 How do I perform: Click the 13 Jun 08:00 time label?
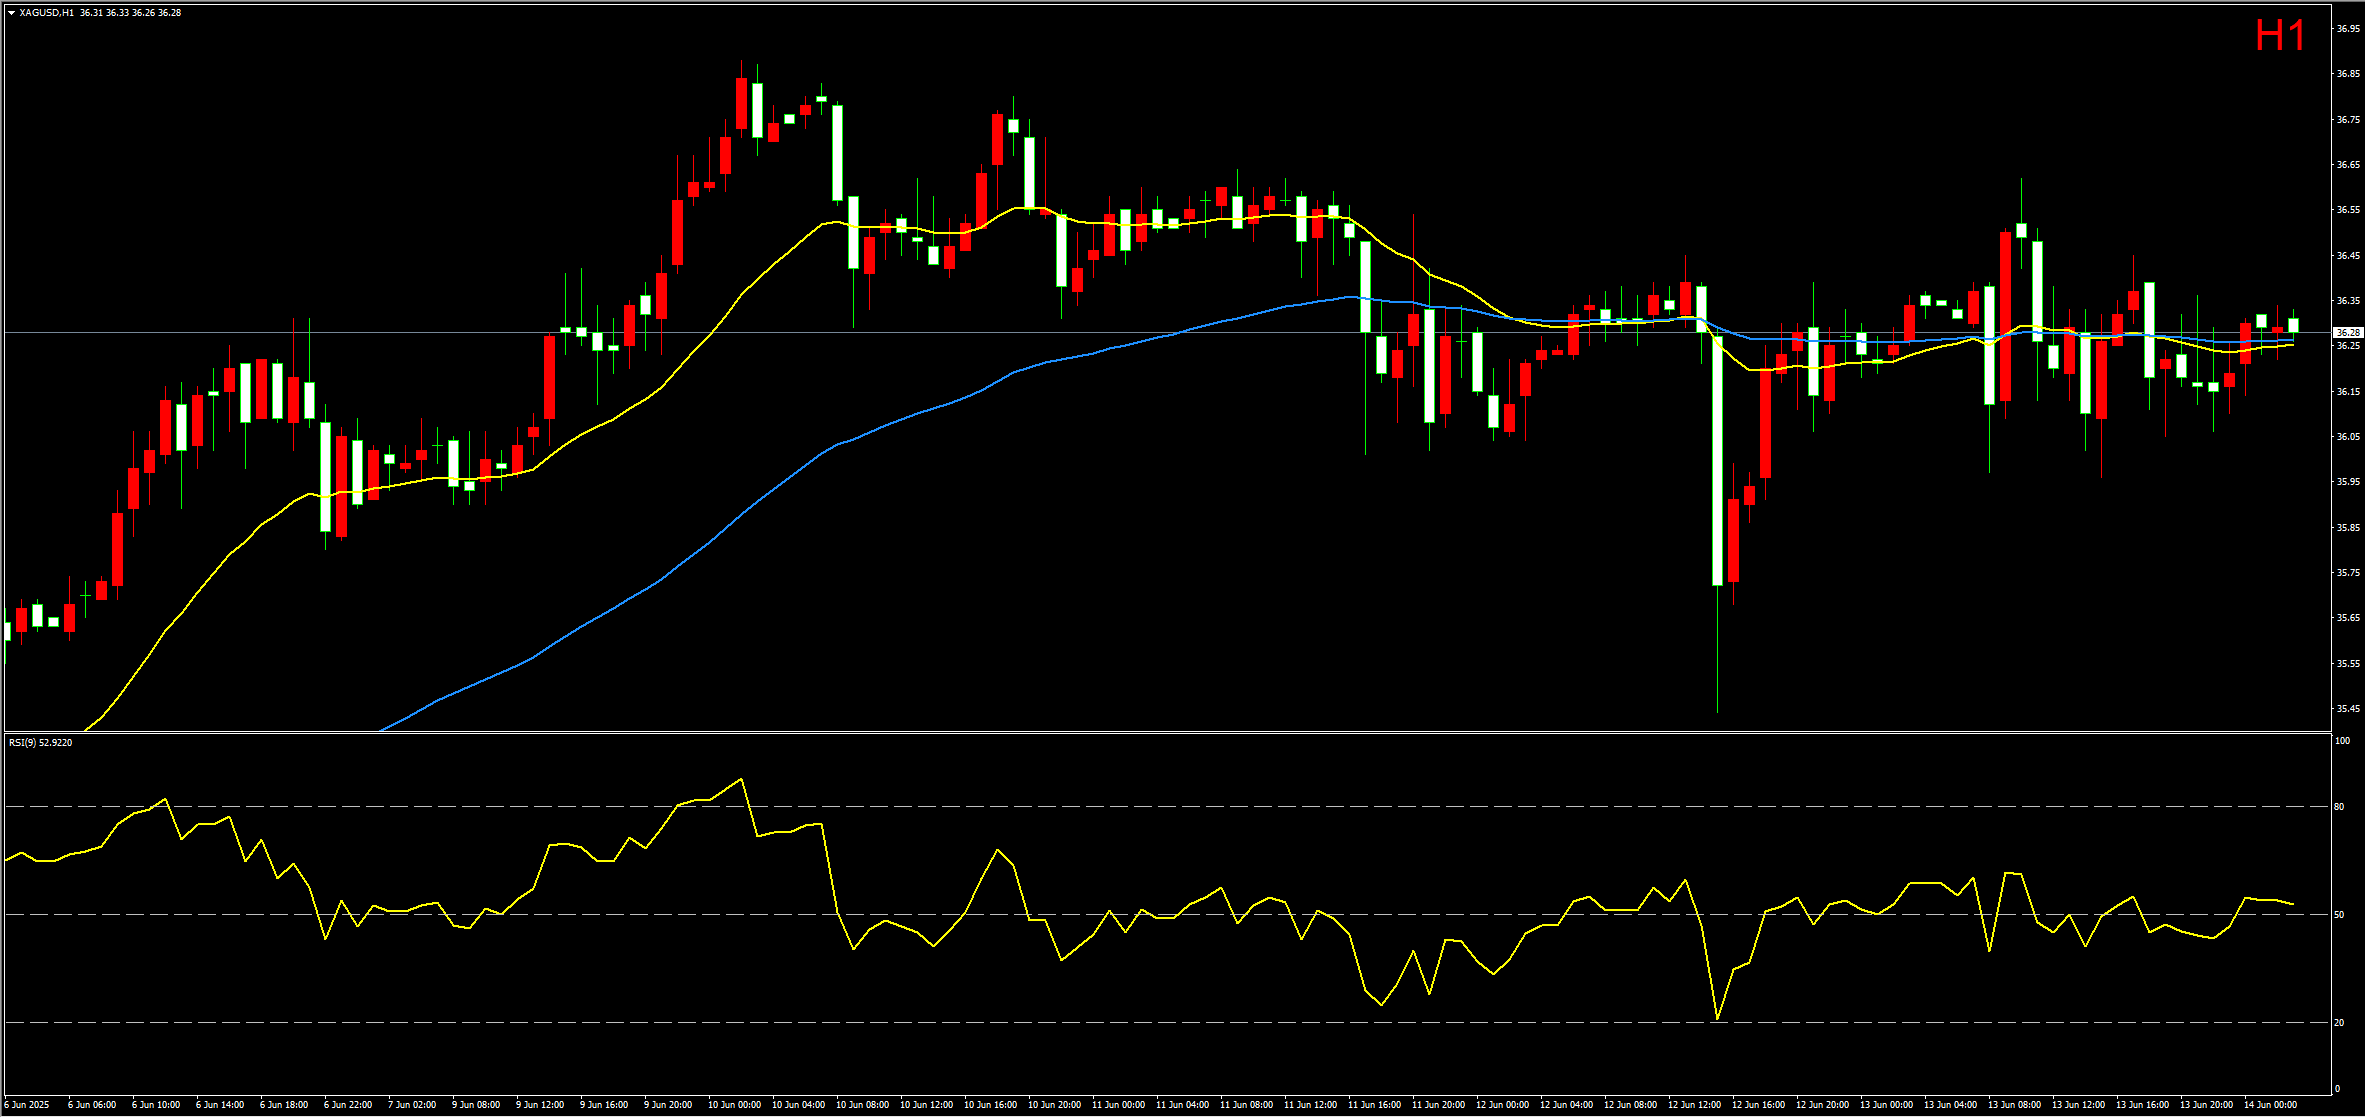(2014, 1105)
